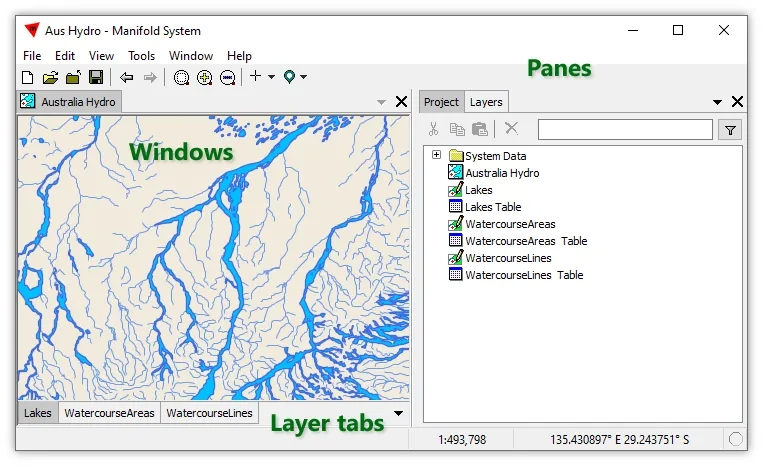This screenshot has width=763, height=466.
Task: Click the Open file folder icon
Action: (x=50, y=77)
